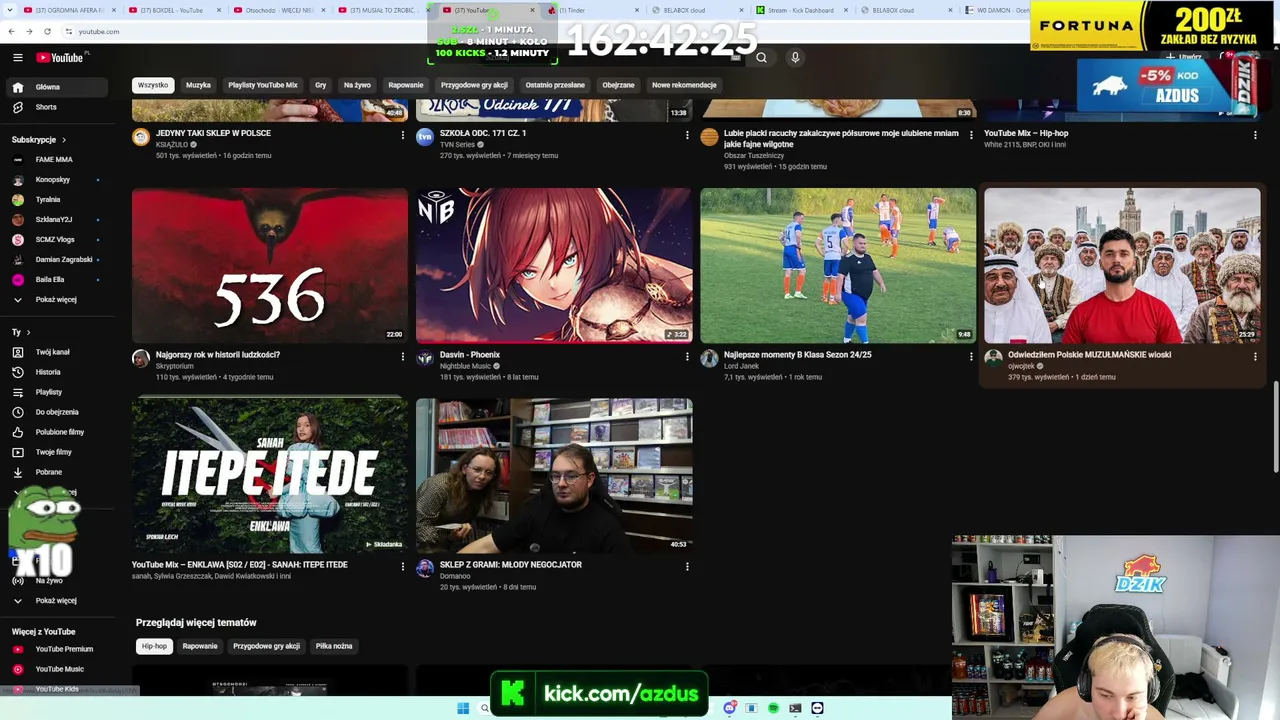Viewport: 1280px width, 720px height.
Task: Open Nightblue Music channel avatar
Action: pos(425,358)
